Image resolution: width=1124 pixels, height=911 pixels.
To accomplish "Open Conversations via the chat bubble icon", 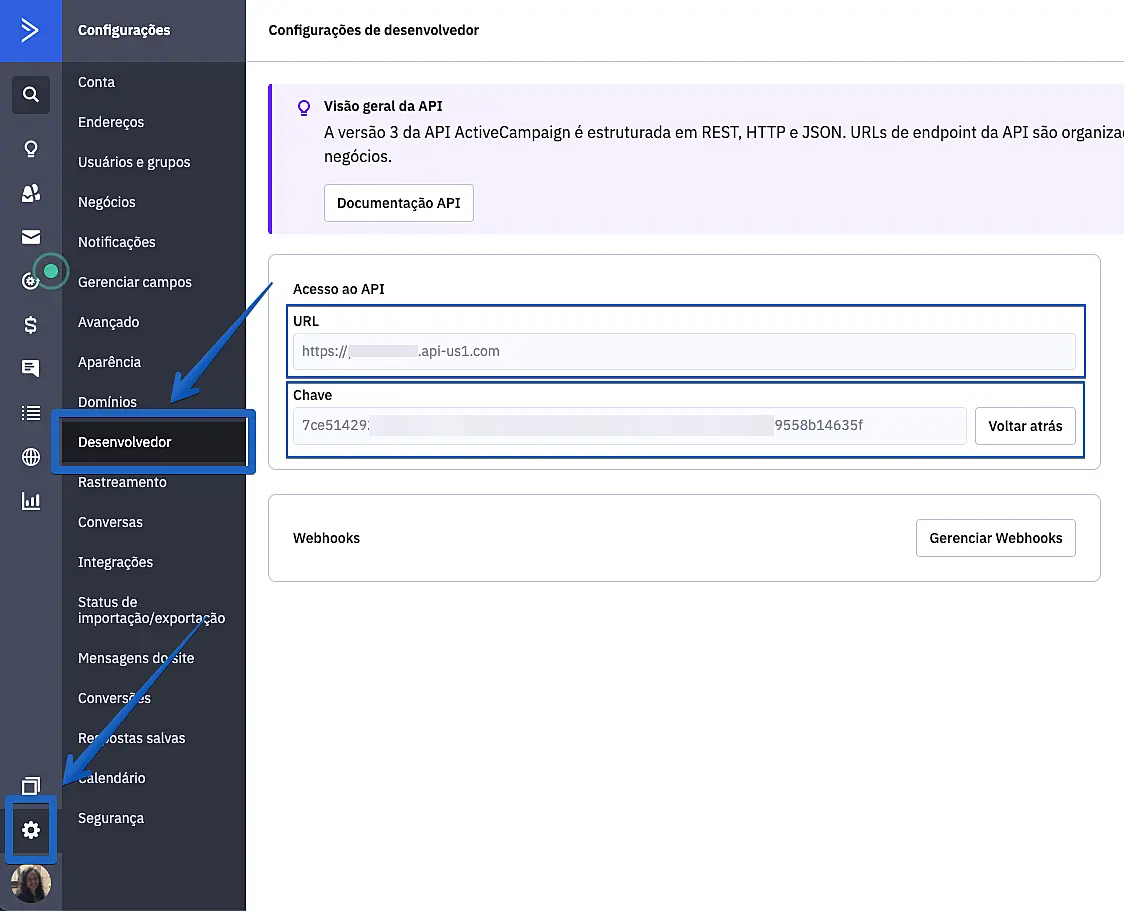I will pyautogui.click(x=31, y=368).
